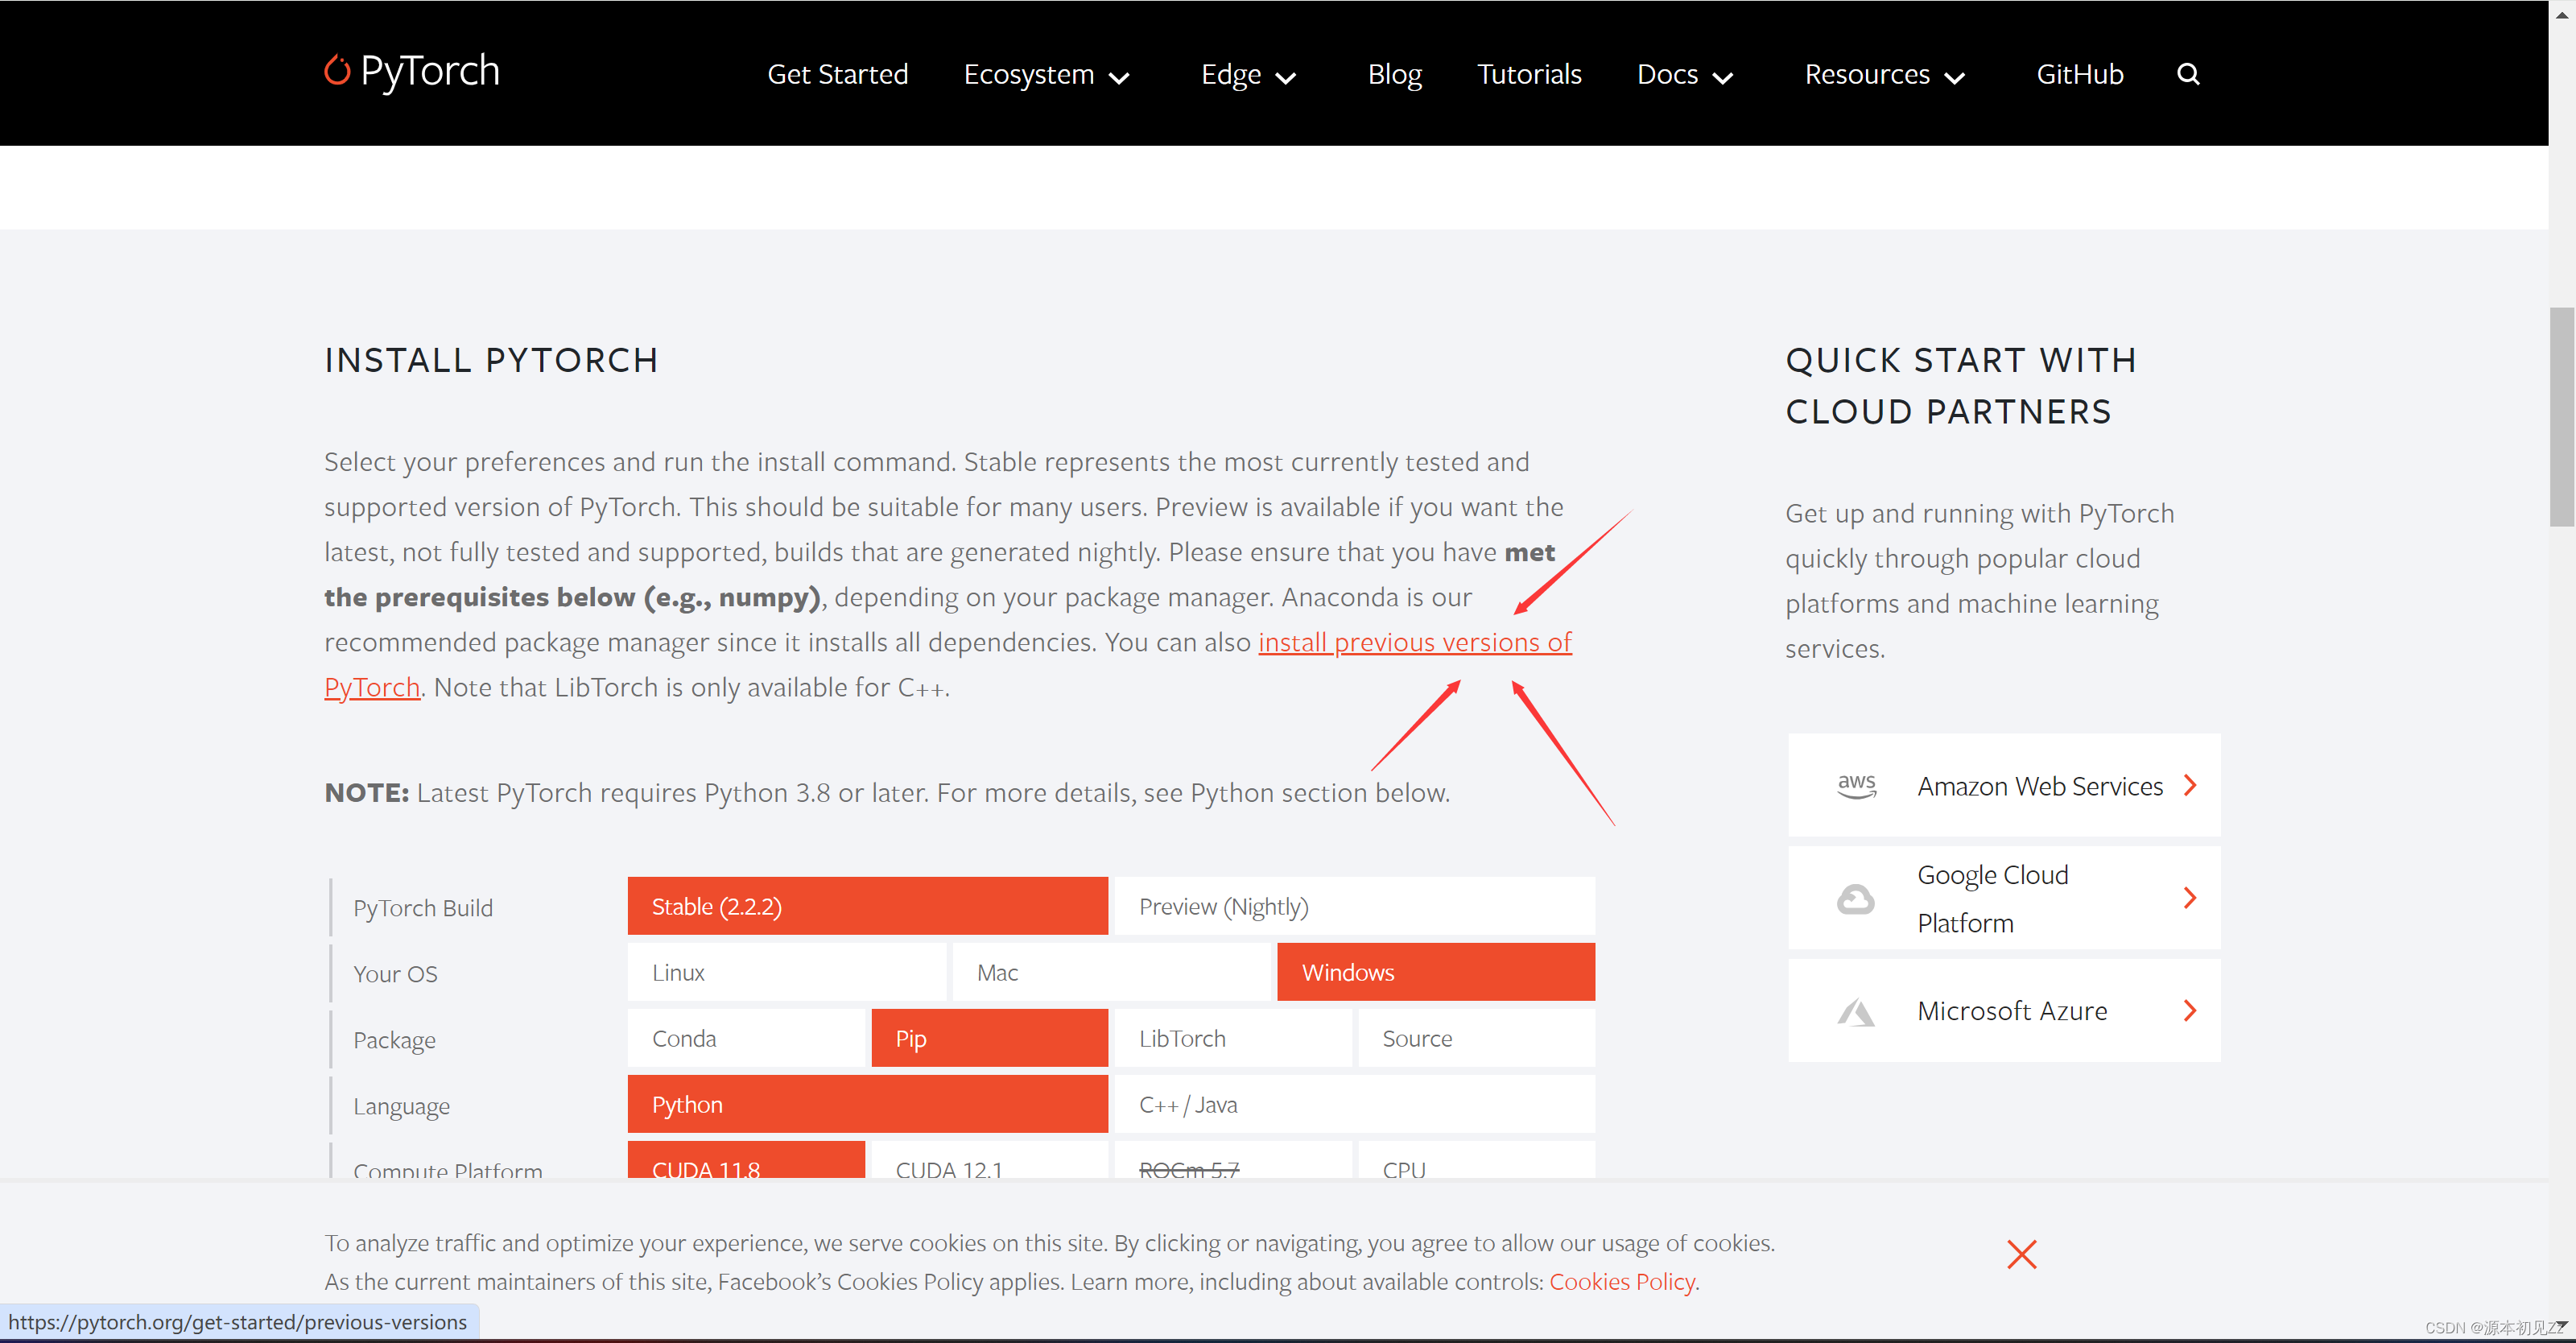Open install previous versions of PyTorch link

(x=1414, y=642)
